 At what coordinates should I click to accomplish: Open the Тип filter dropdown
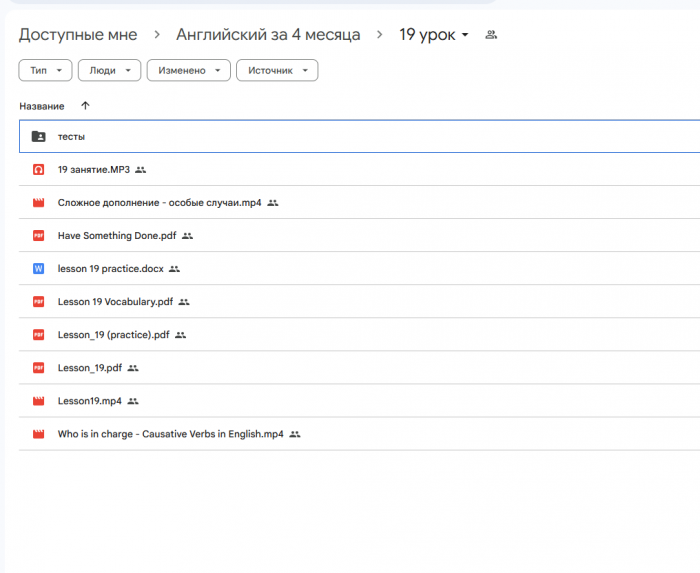point(45,70)
